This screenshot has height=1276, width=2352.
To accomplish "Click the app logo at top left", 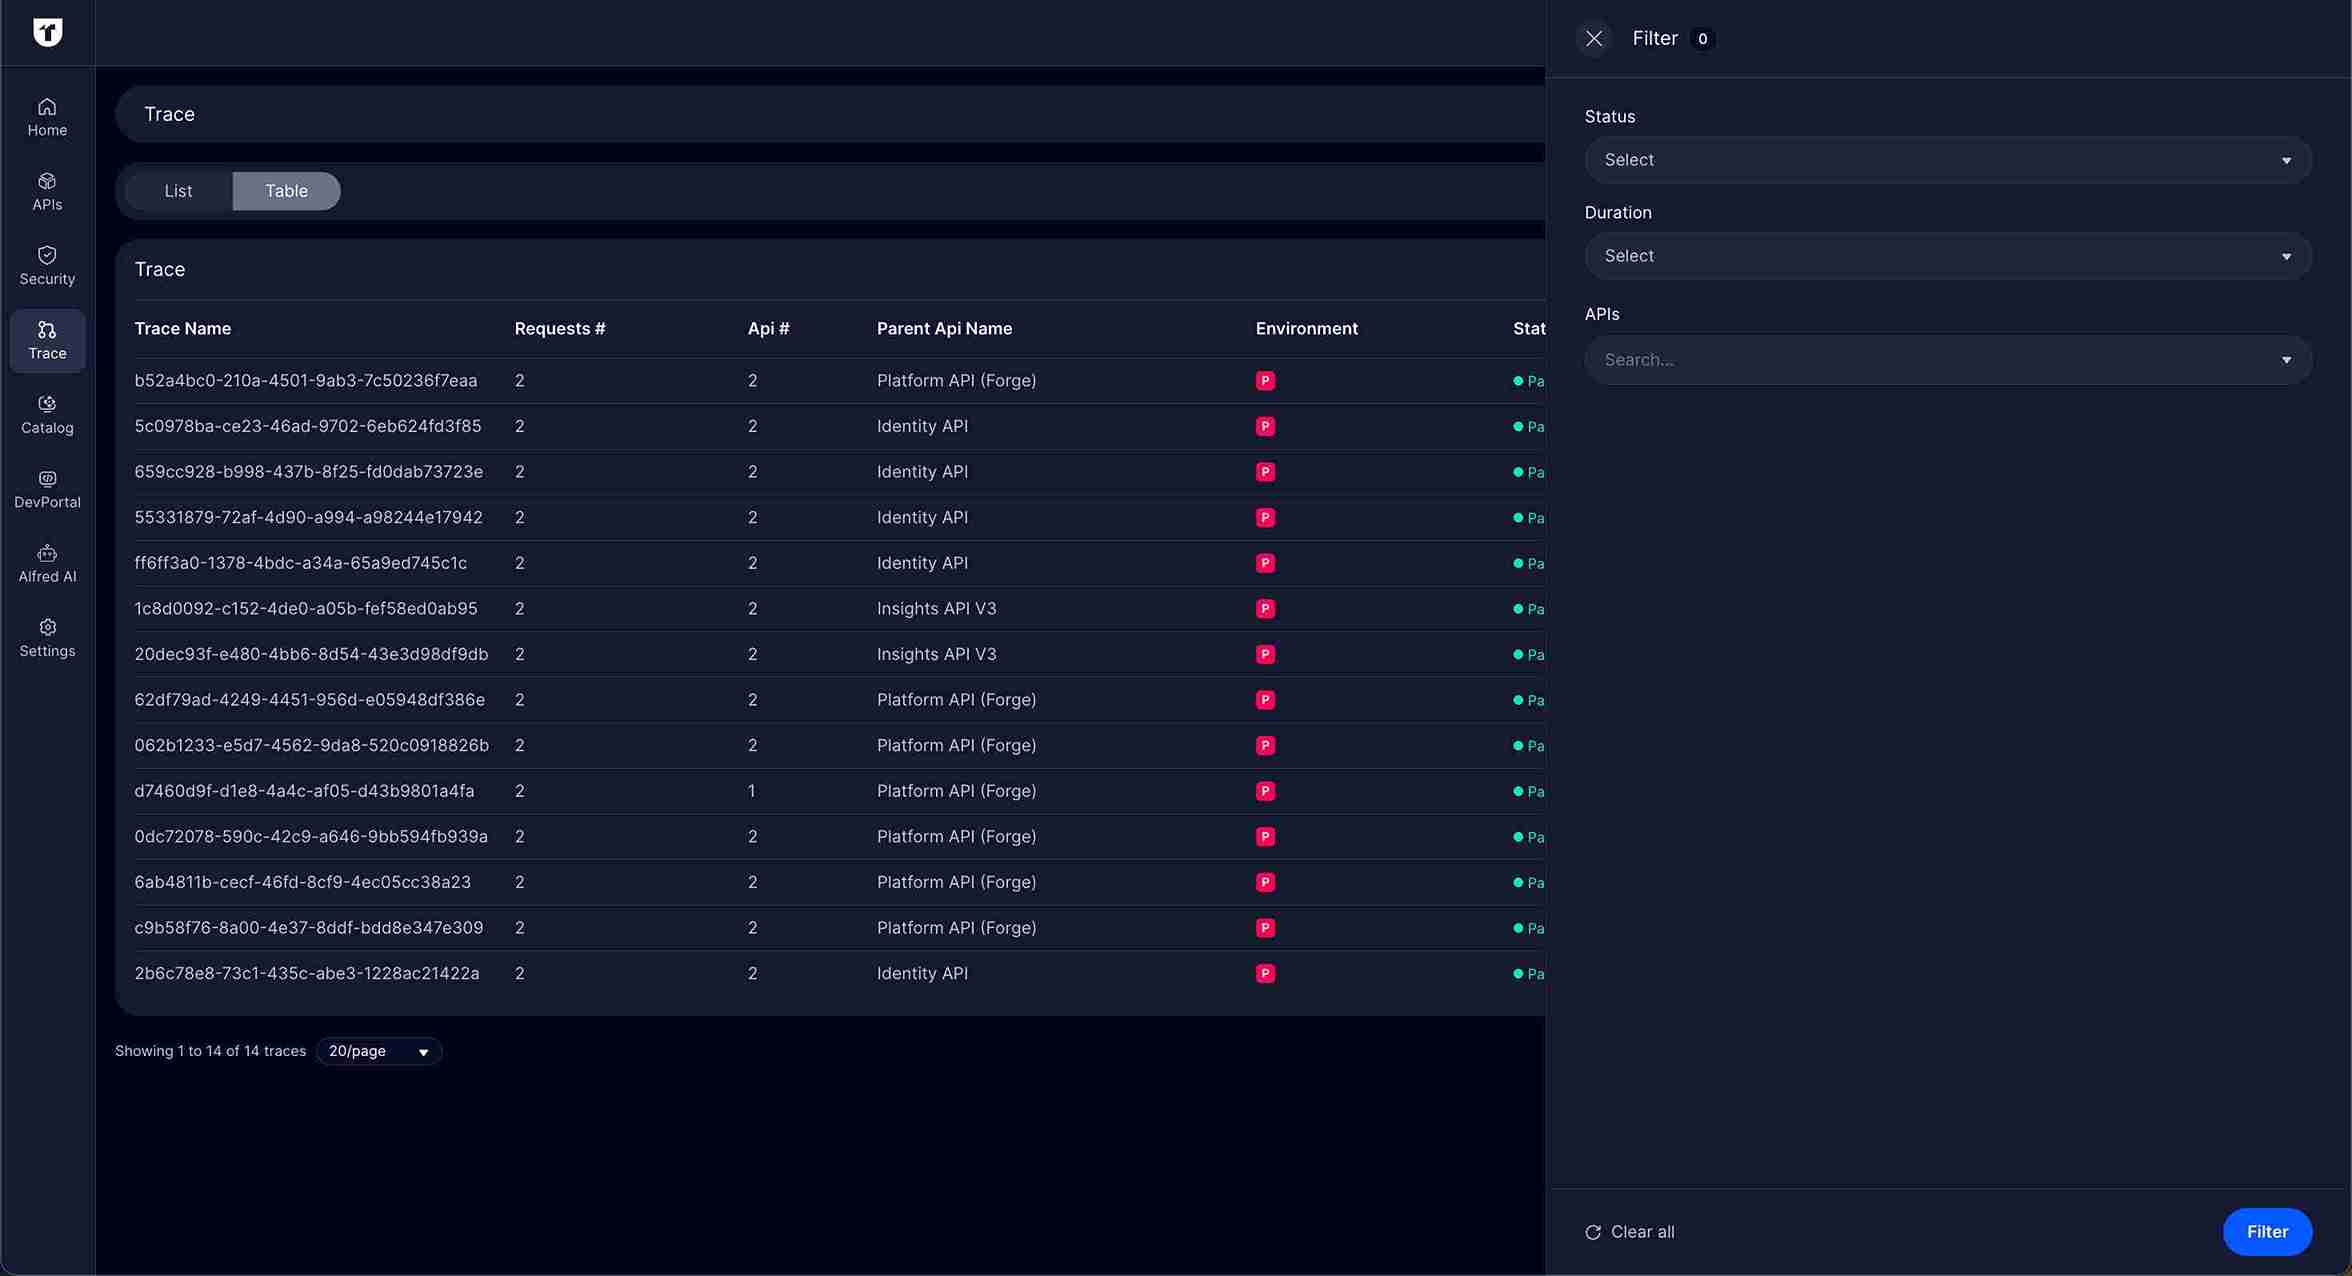I will (47, 32).
